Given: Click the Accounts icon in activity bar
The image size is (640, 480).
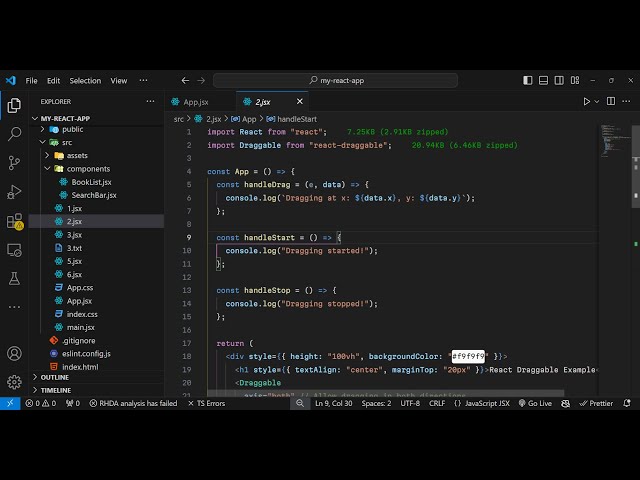Looking at the screenshot, I should (x=14, y=353).
